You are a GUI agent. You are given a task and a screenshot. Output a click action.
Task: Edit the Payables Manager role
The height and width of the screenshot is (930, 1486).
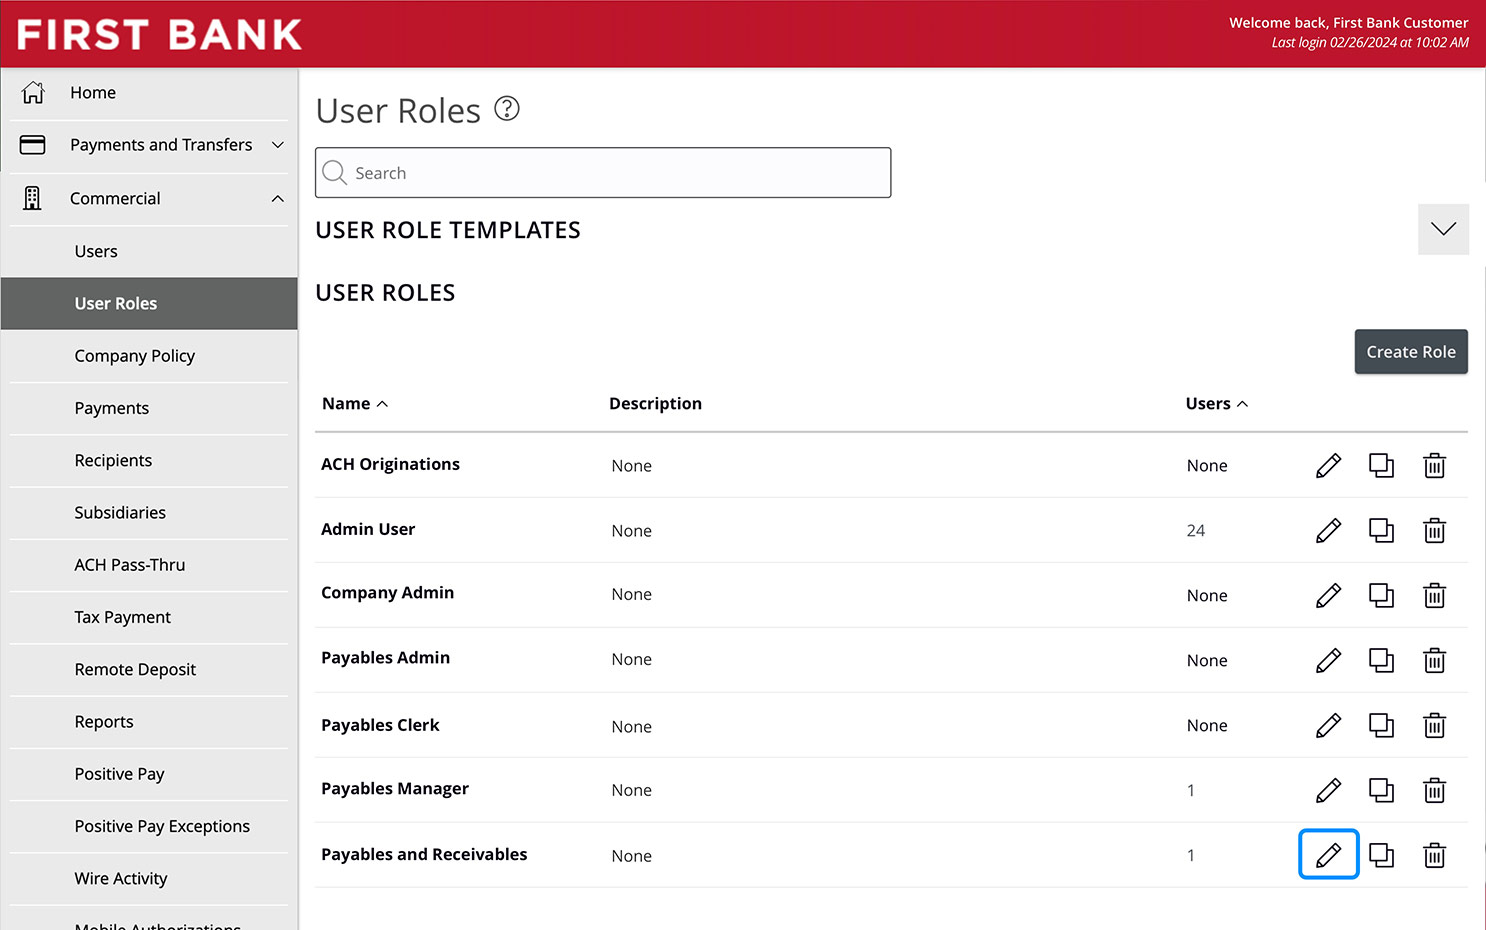pyautogui.click(x=1328, y=790)
